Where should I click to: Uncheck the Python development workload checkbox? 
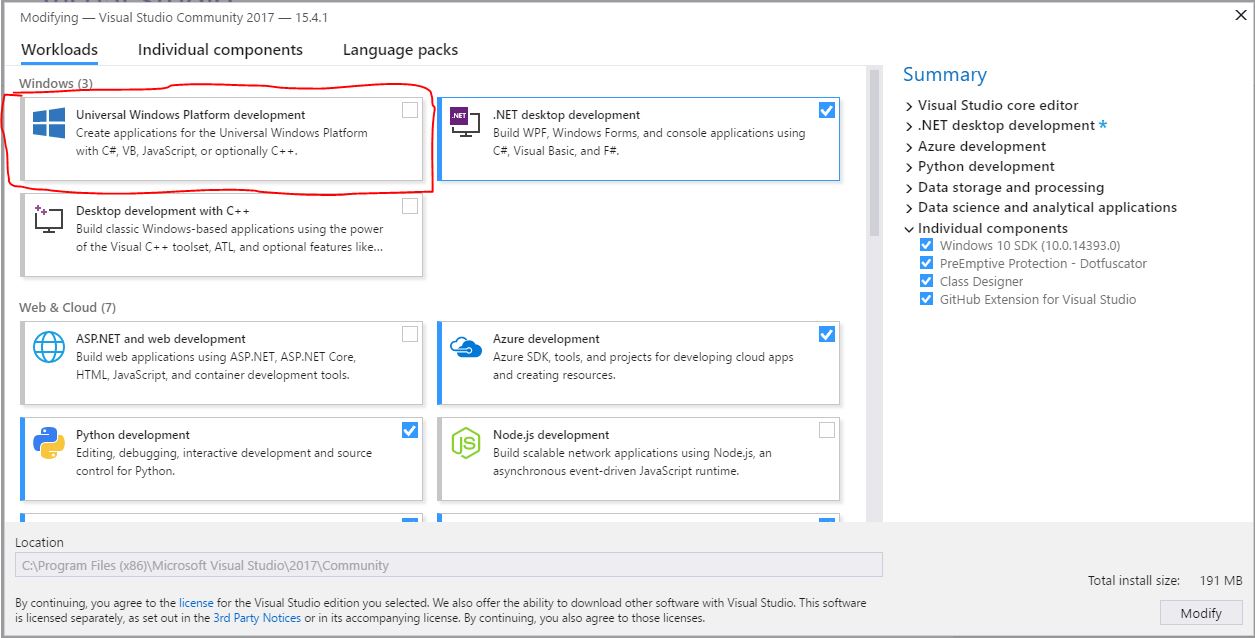(410, 430)
